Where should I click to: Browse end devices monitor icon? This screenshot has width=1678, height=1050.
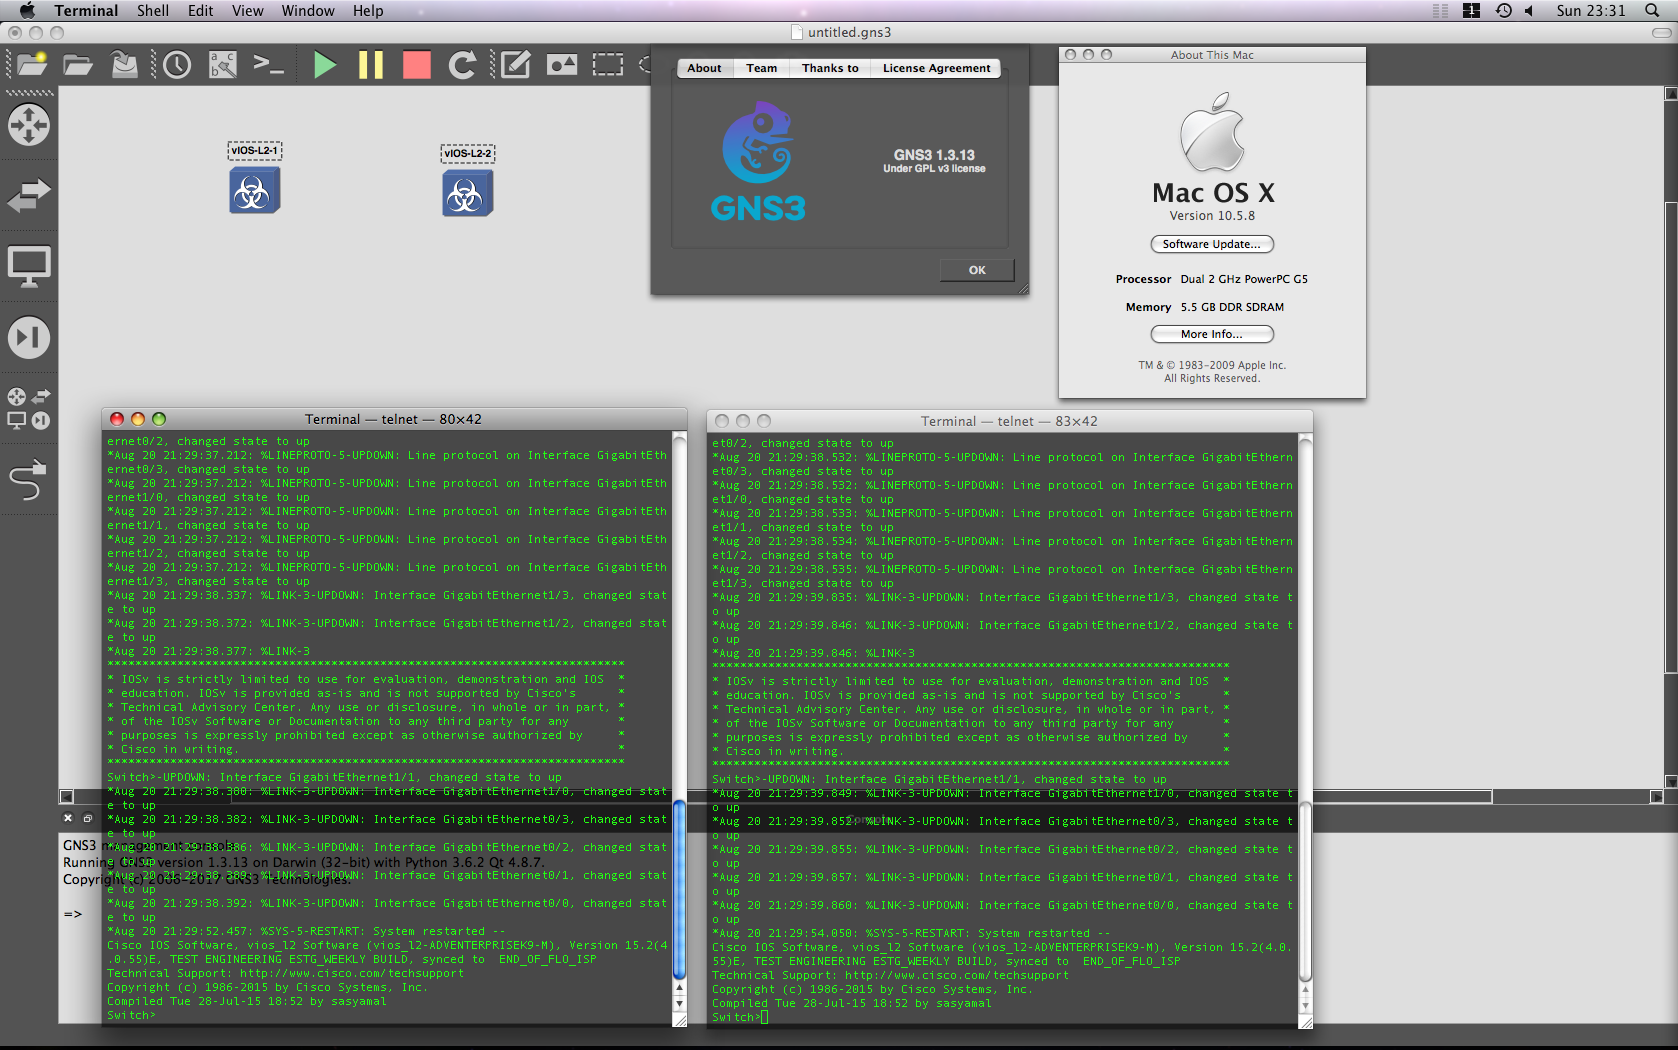click(28, 267)
